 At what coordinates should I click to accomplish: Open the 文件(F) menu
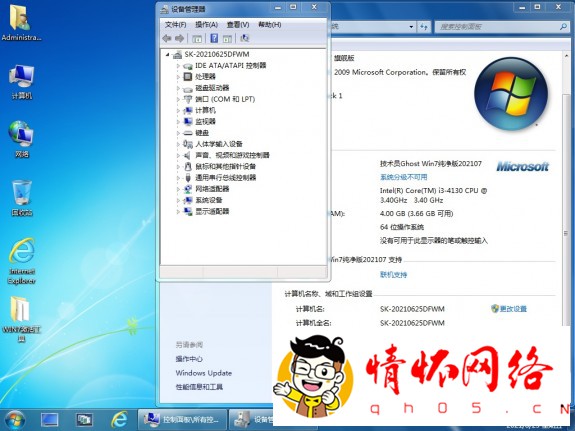point(175,25)
